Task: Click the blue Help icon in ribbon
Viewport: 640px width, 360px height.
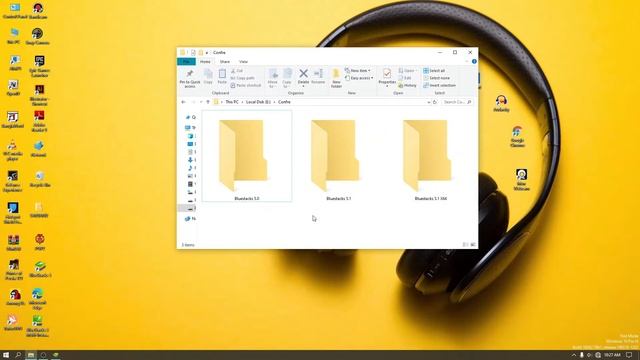Action: coord(474,62)
